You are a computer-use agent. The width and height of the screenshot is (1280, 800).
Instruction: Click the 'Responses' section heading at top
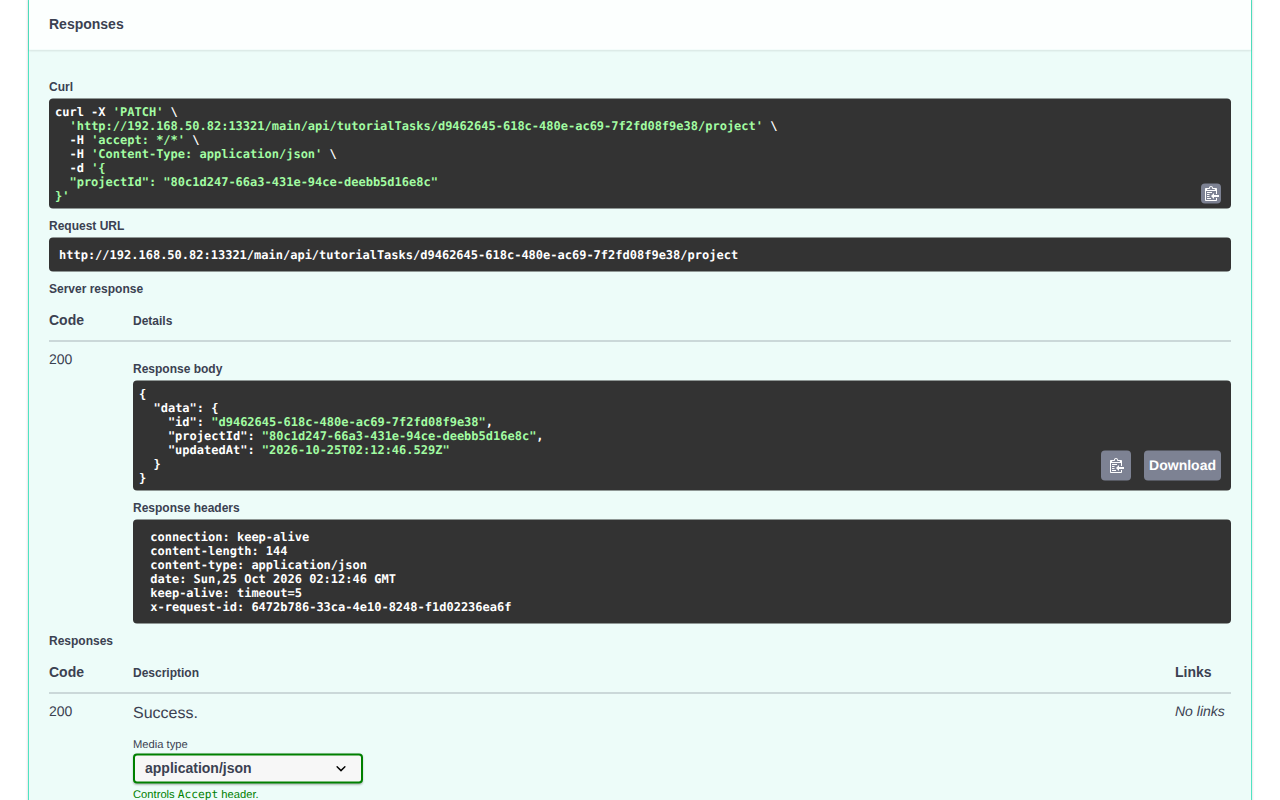pyautogui.click(x=86, y=24)
